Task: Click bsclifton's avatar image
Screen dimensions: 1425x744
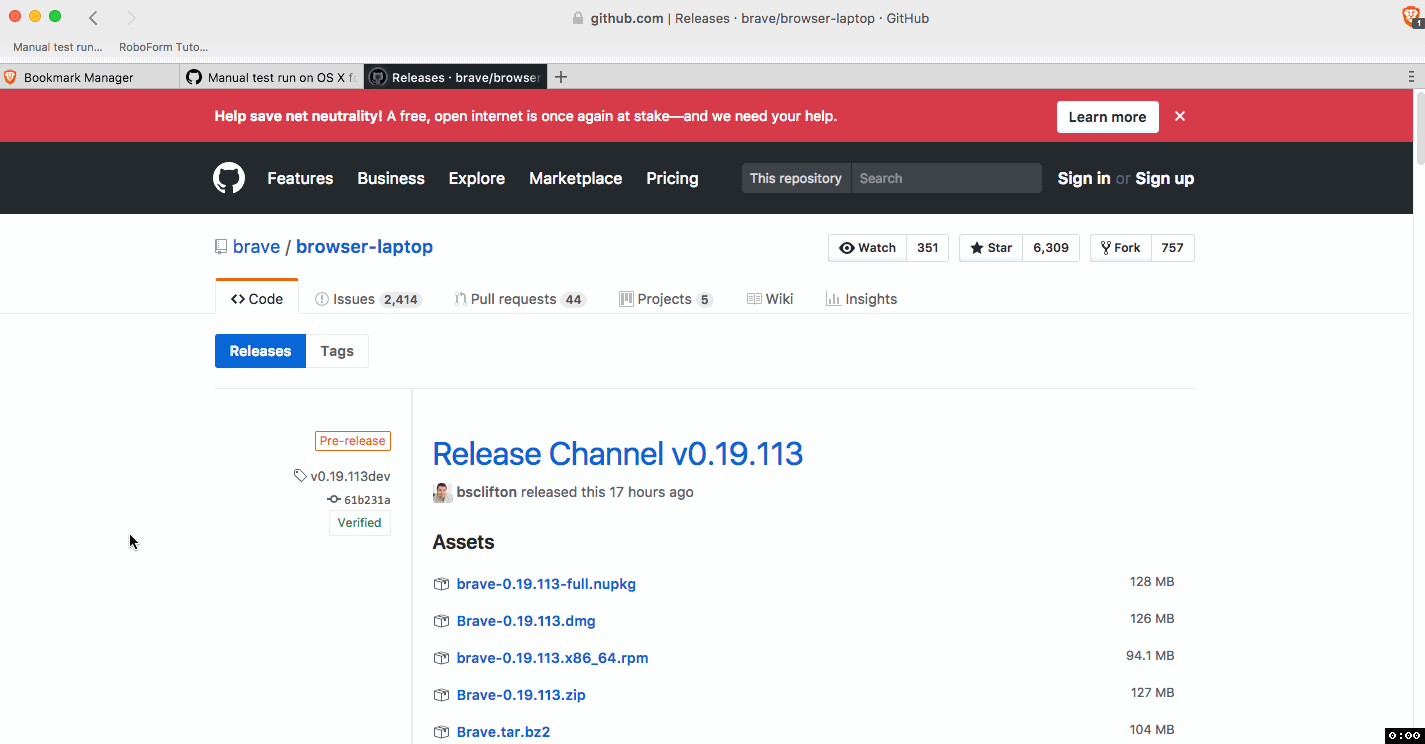Action: 442,492
